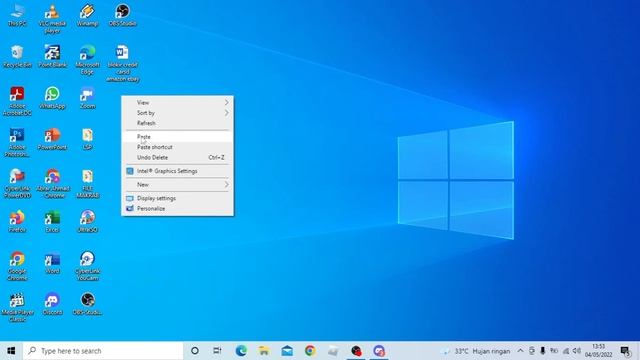Open the weather widget Hujan ringan
The image size is (640, 360).
pyautogui.click(x=476, y=351)
